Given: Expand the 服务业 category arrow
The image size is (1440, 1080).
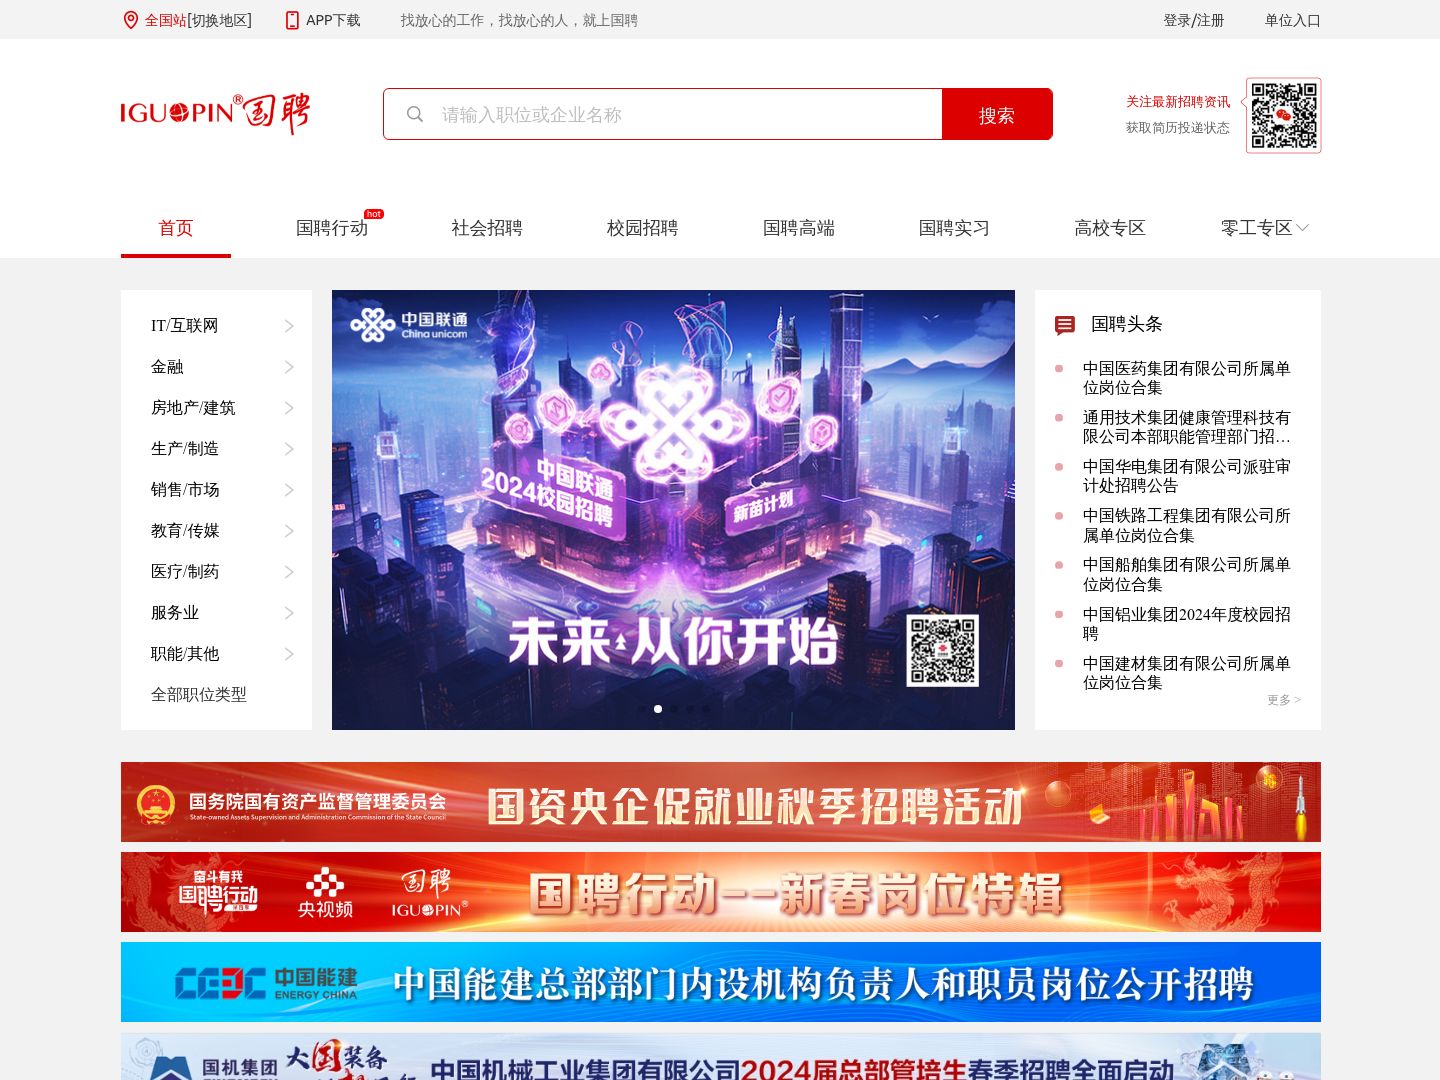Looking at the screenshot, I should (x=289, y=613).
